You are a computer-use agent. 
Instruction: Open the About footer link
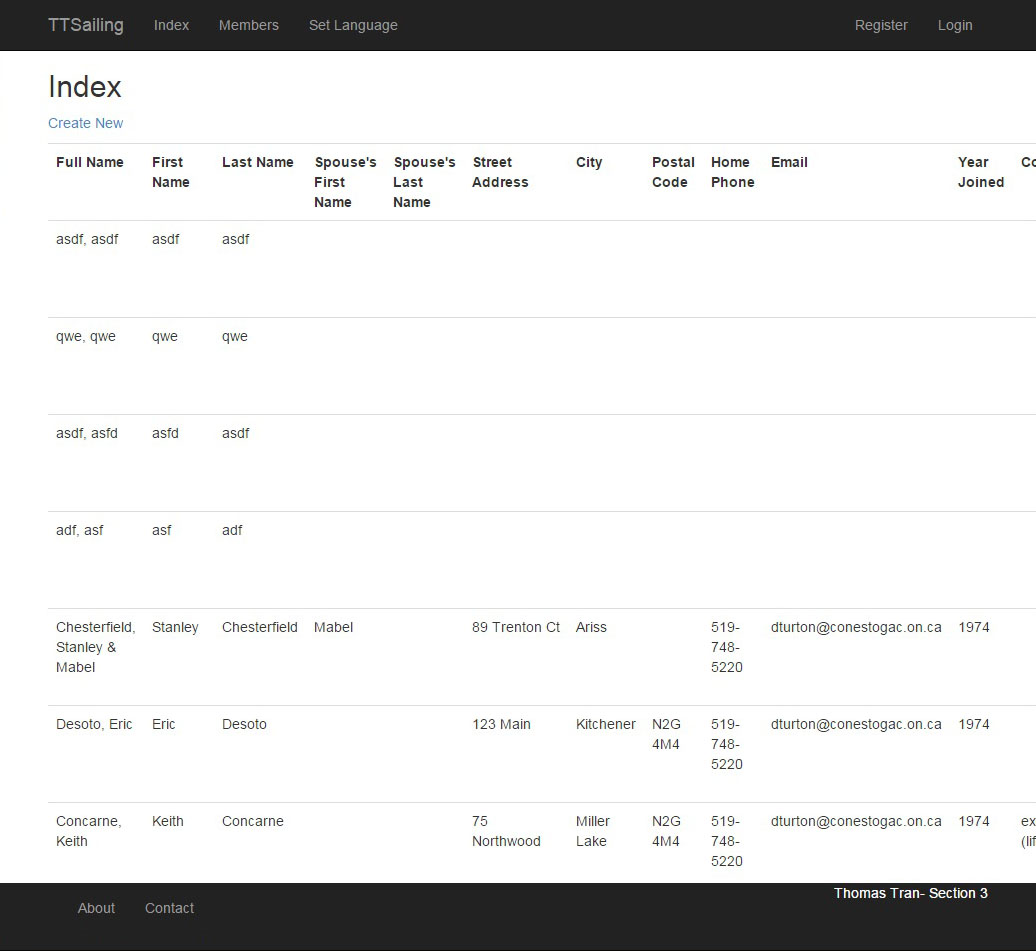[97, 908]
